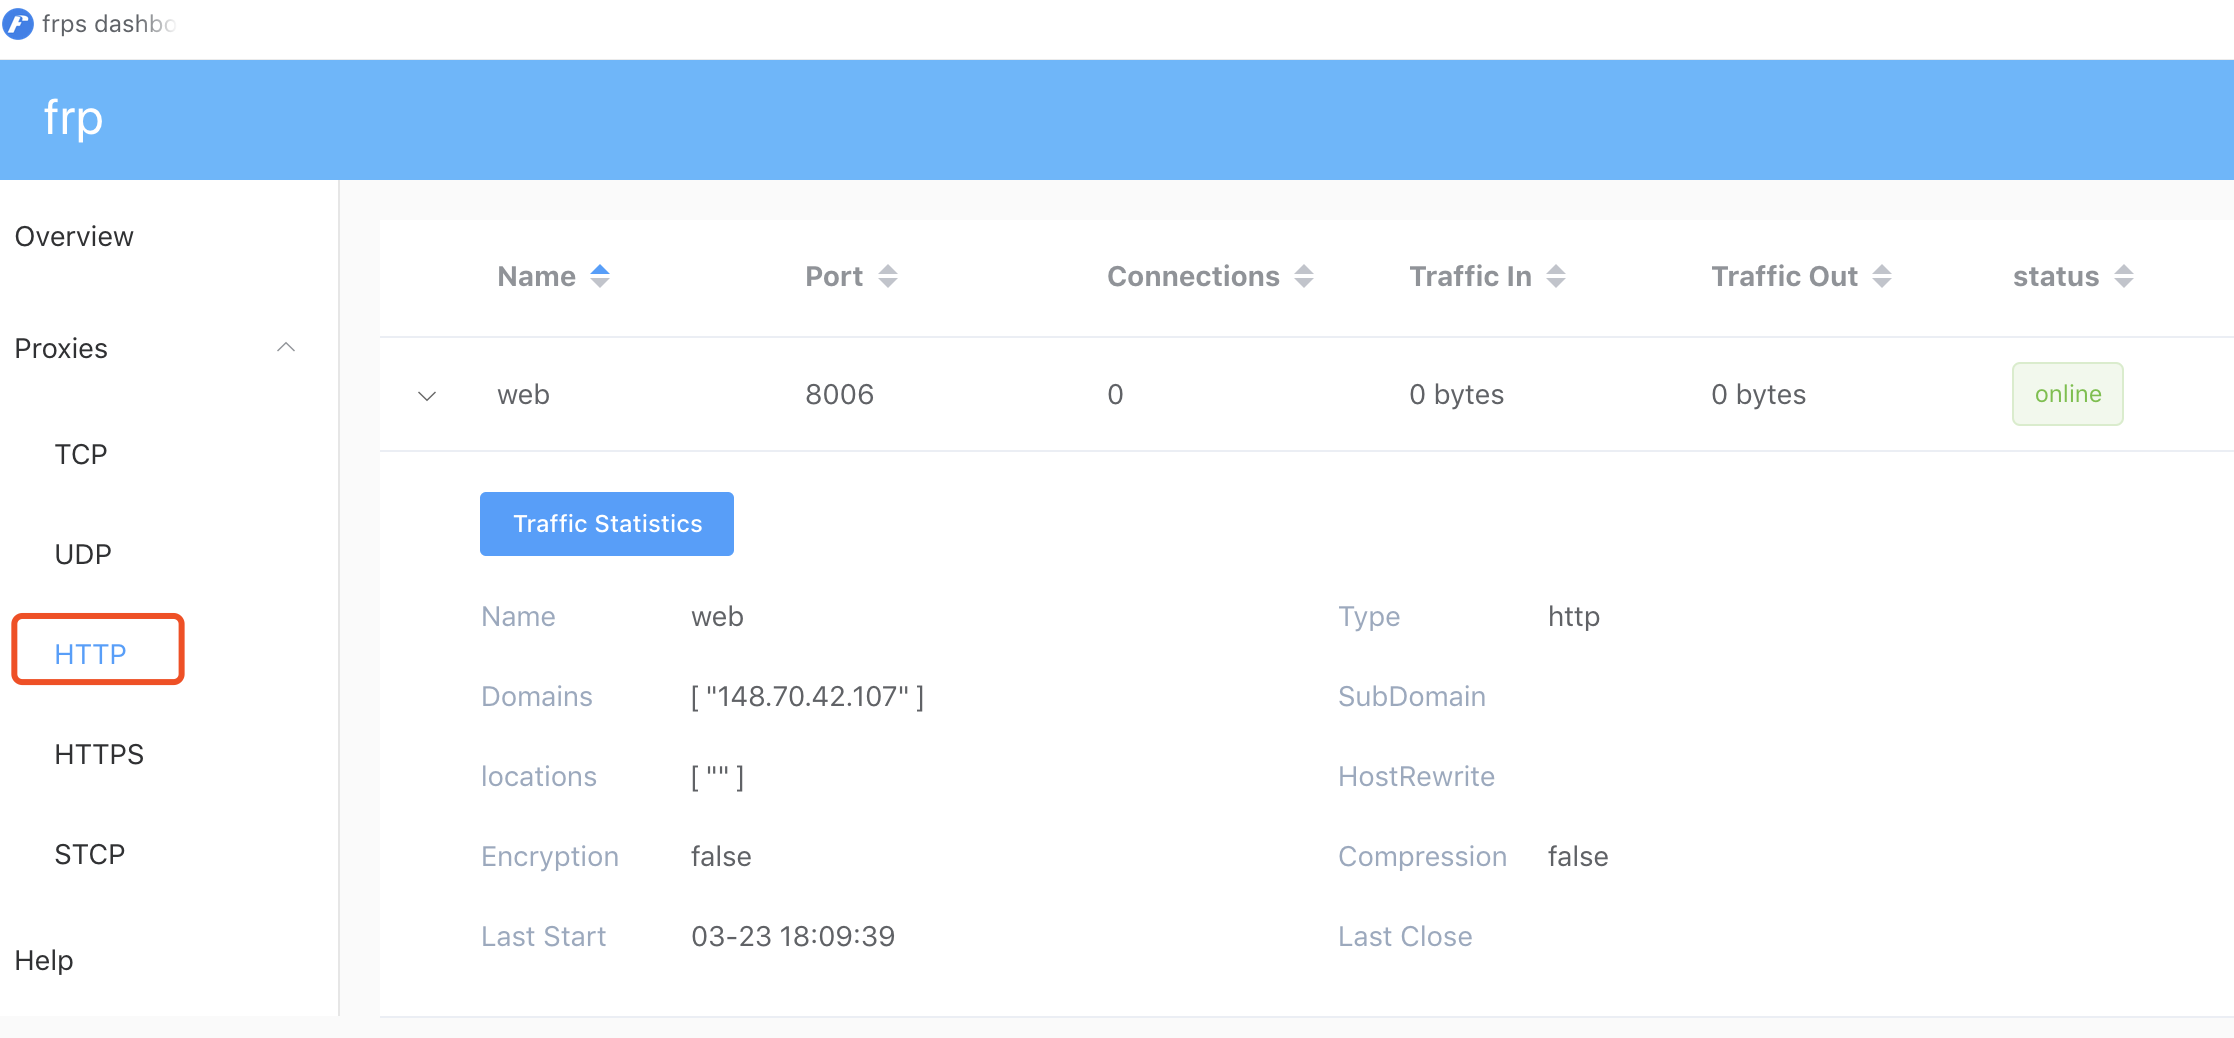The image size is (2234, 1038).
Task: Open HTTPS proxies list
Action: [99, 754]
